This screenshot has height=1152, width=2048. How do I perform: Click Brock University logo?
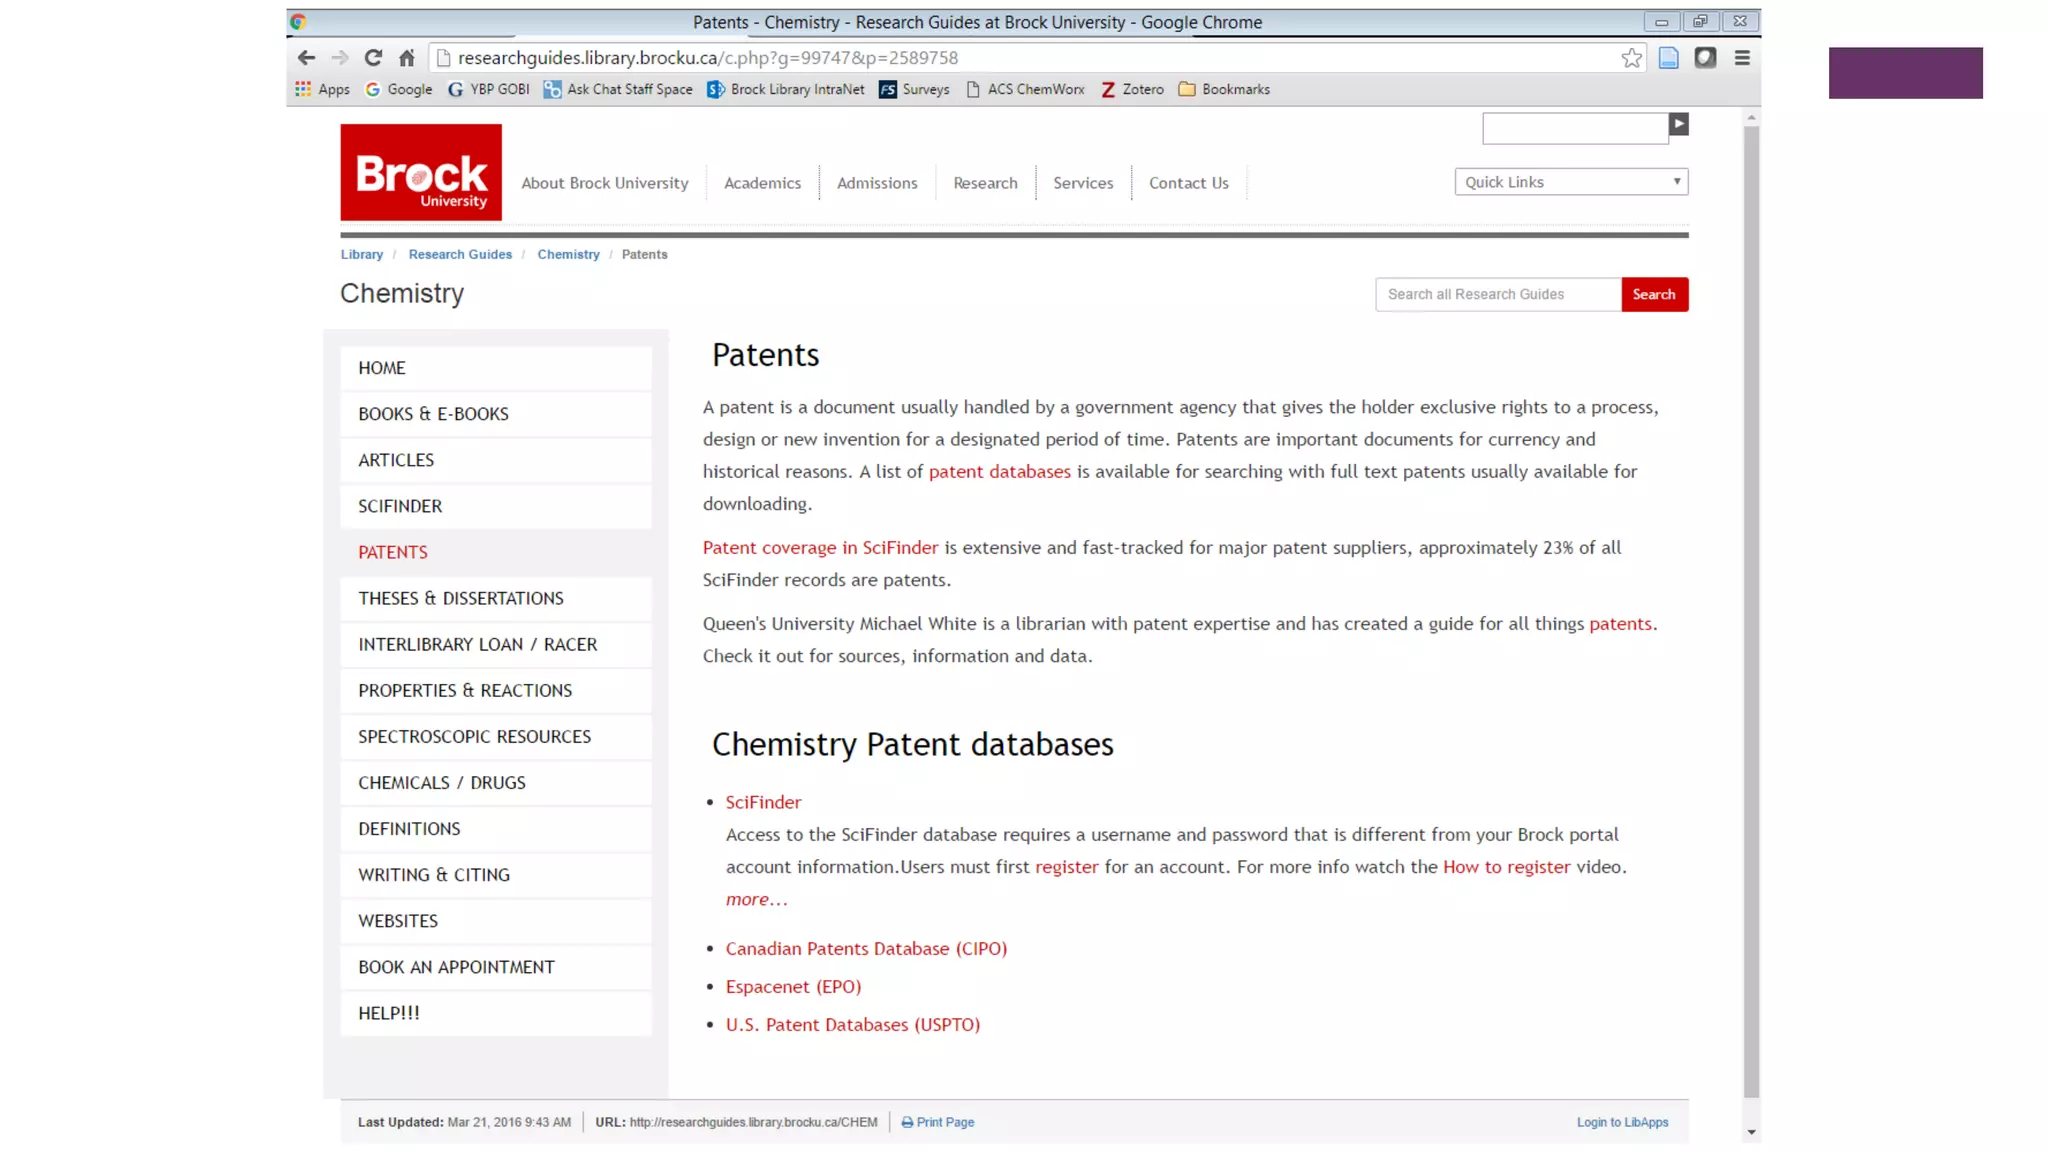coord(421,172)
